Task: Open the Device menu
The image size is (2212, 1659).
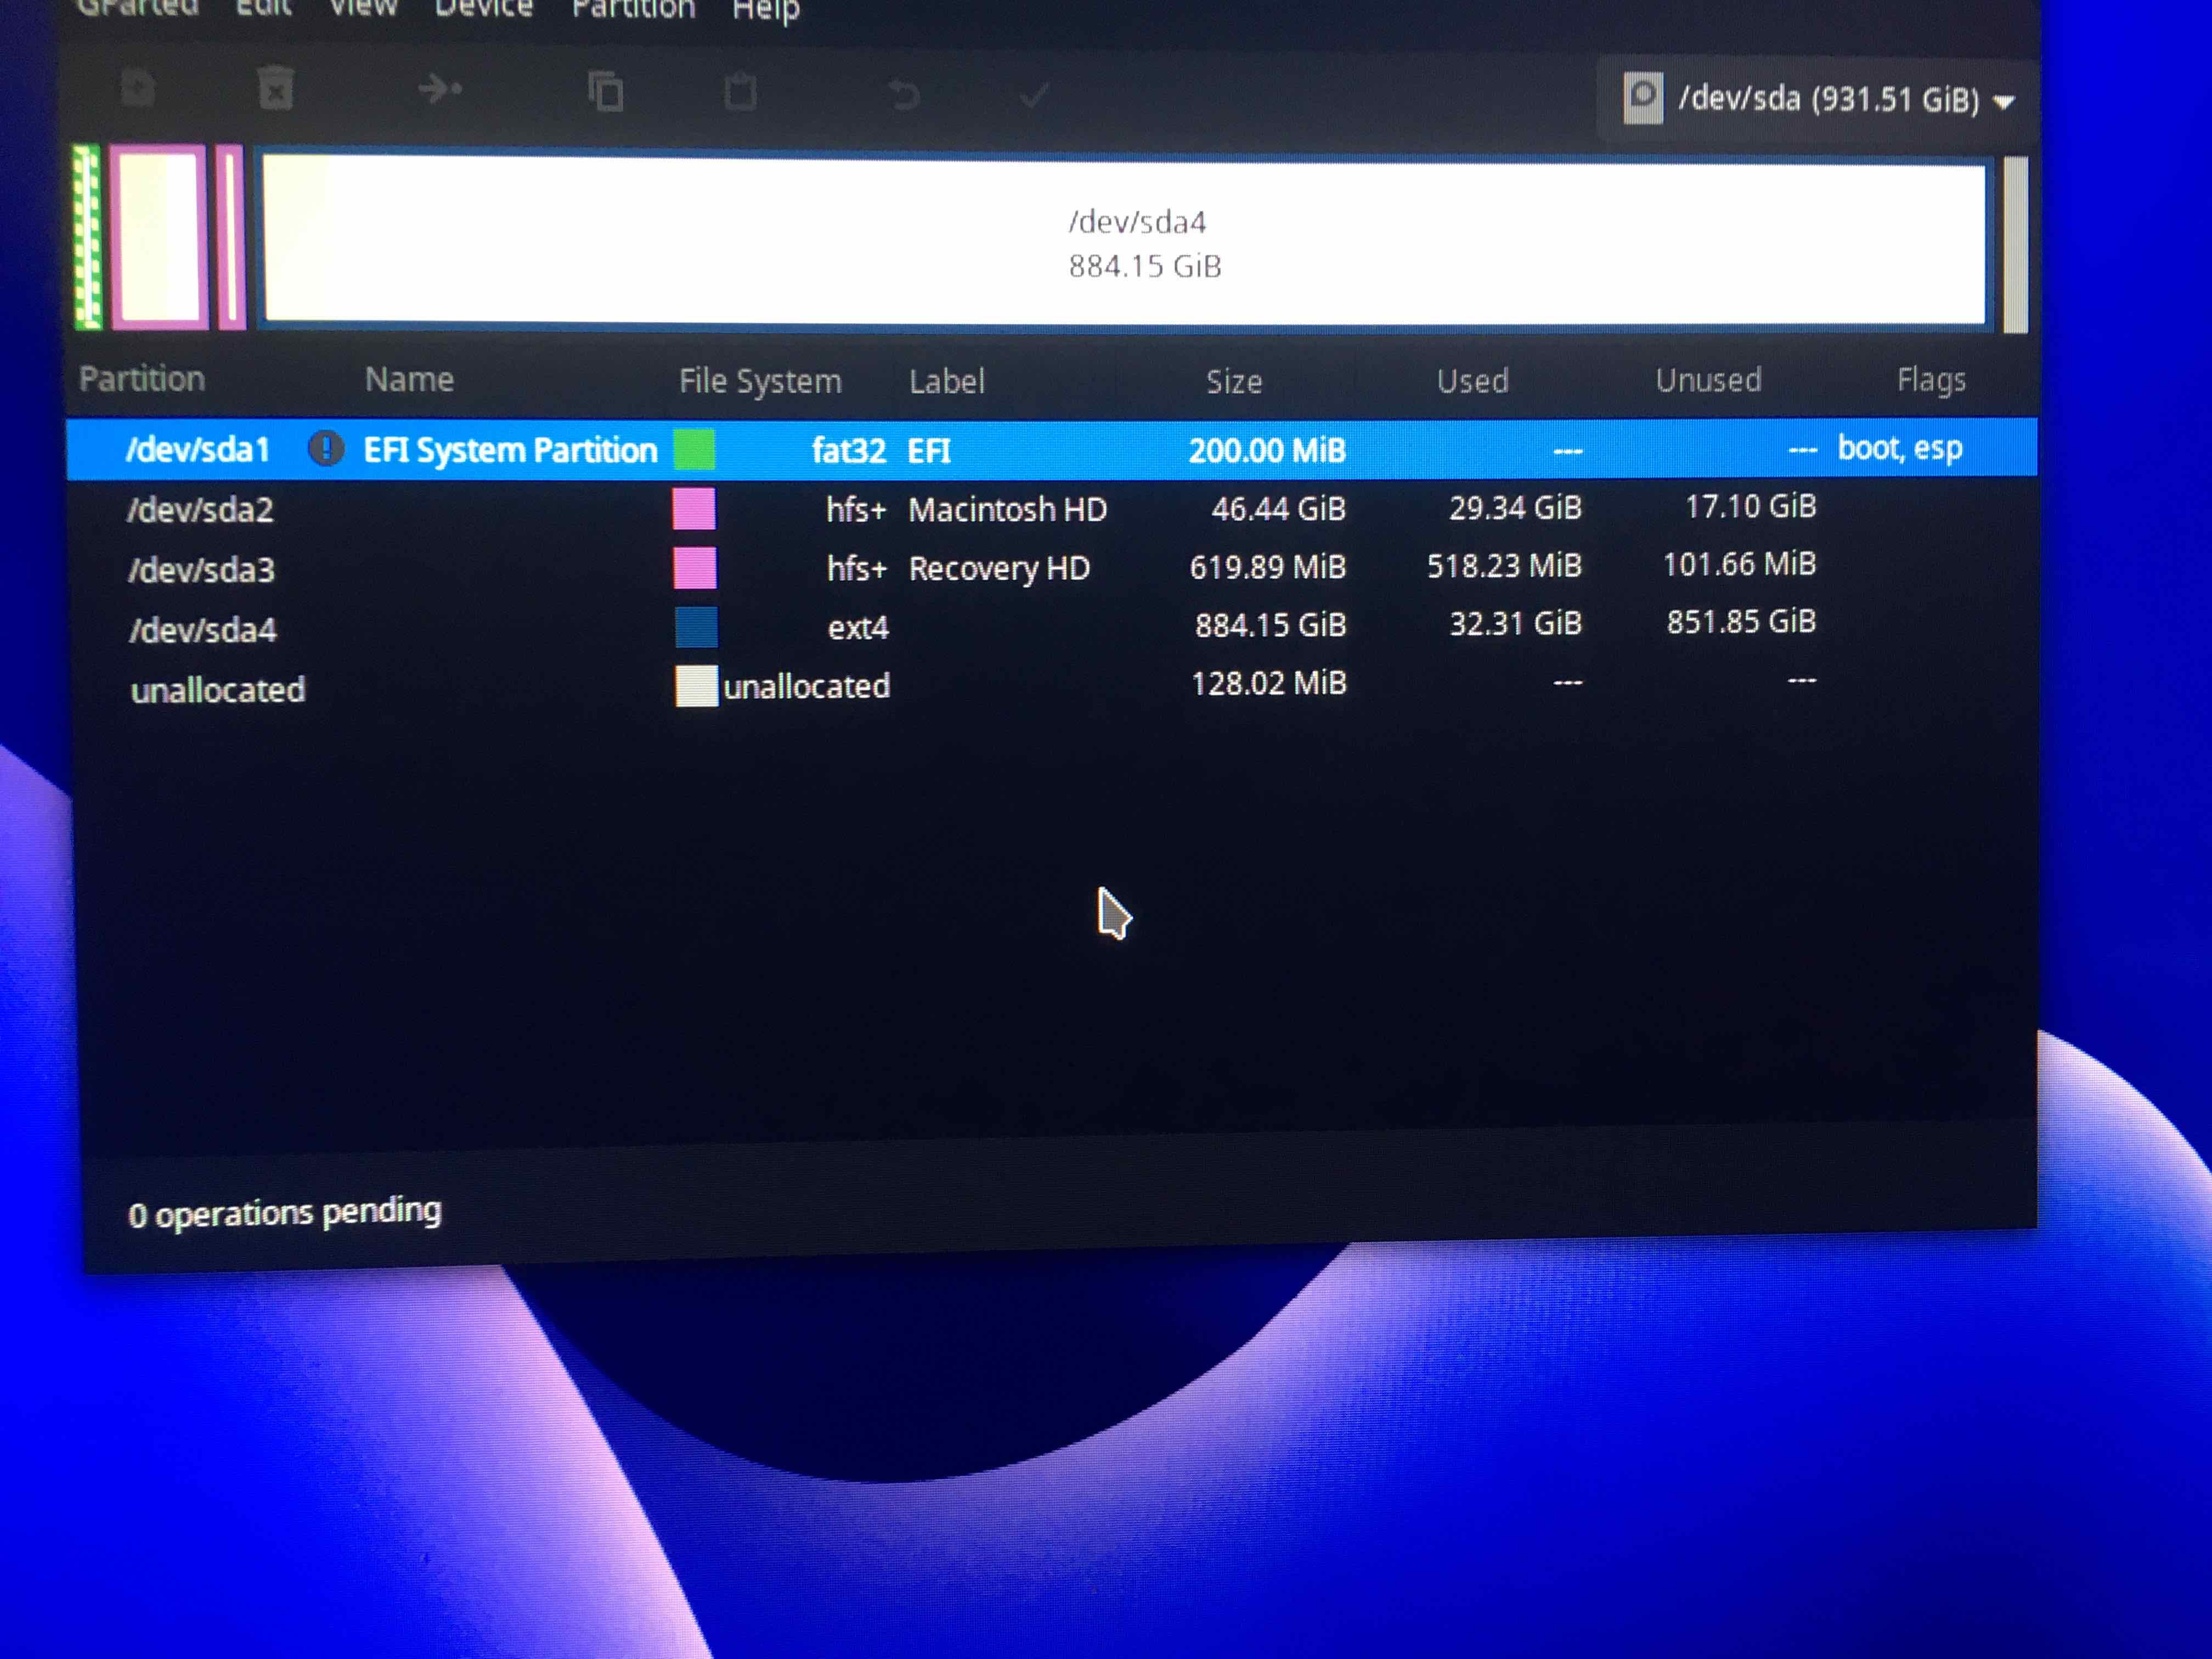Action: [483, 9]
